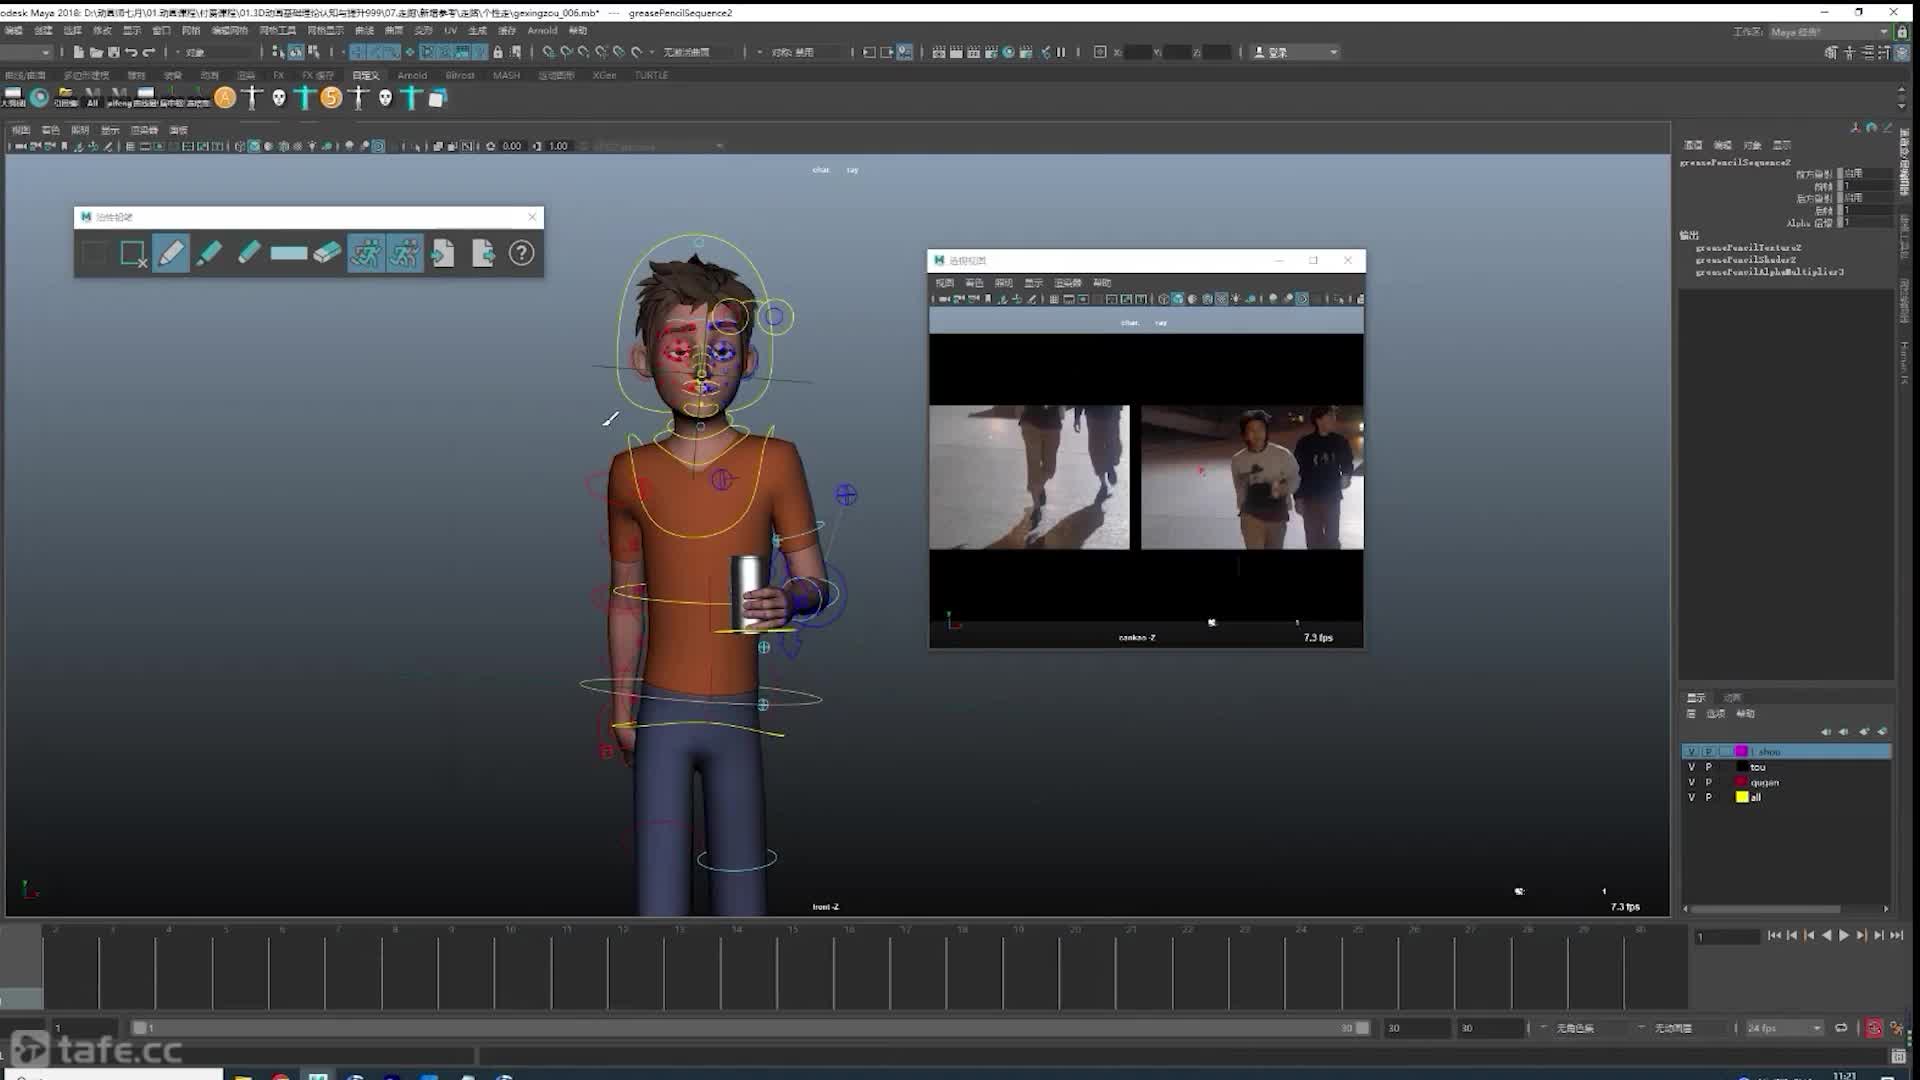Click the teal disc shelf icon
The height and width of the screenshot is (1080, 1920).
[39, 97]
